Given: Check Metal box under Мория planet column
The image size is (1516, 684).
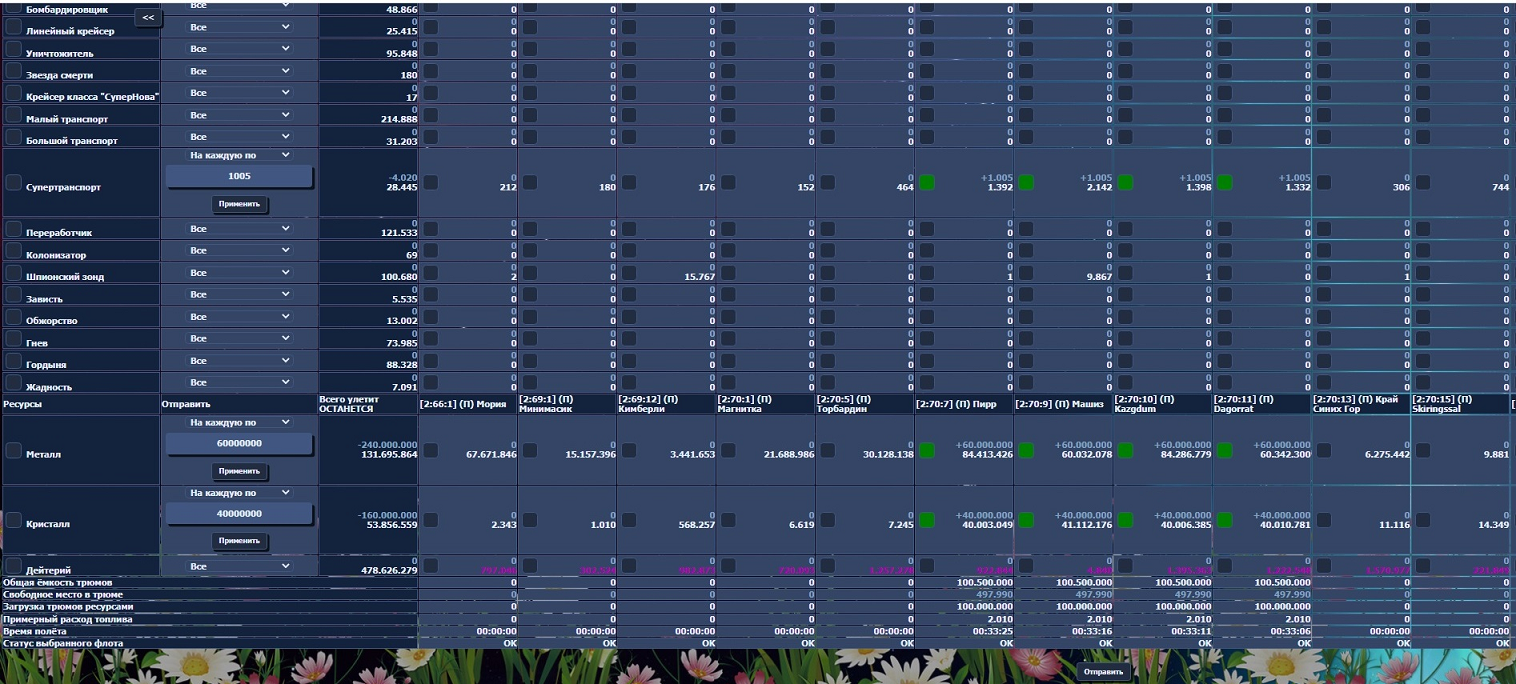Looking at the screenshot, I should pyautogui.click(x=430, y=450).
